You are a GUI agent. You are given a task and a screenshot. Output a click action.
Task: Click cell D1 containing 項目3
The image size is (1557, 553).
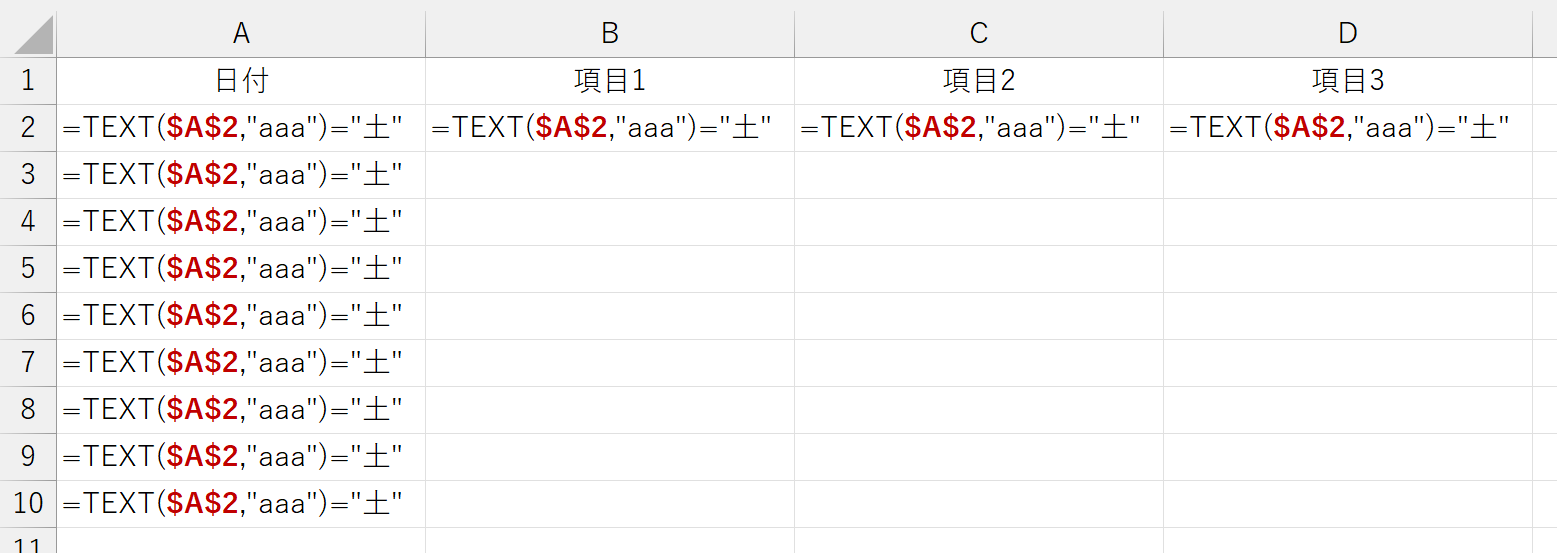point(1348,81)
